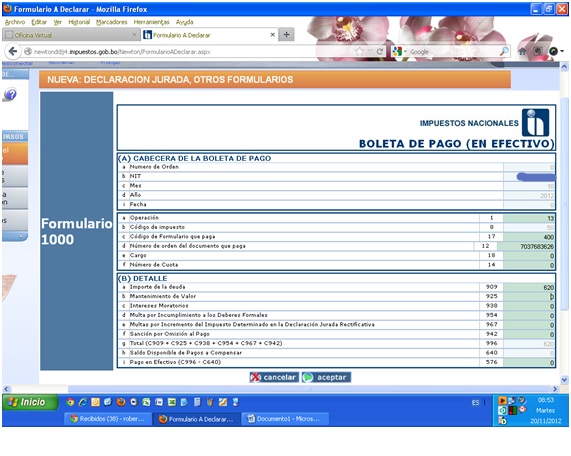Image resolution: width=571 pixels, height=456 pixels.
Task: Click the orange Outlook quick launch icon
Action: (95, 402)
